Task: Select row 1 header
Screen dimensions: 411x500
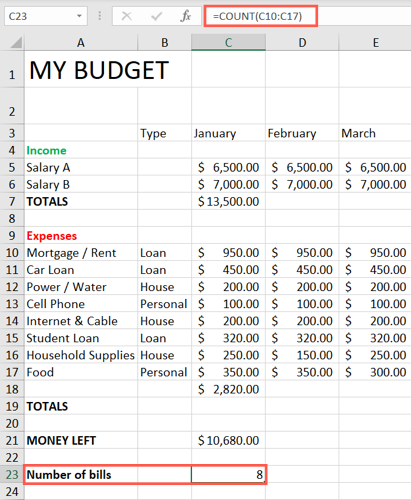Action: point(12,69)
